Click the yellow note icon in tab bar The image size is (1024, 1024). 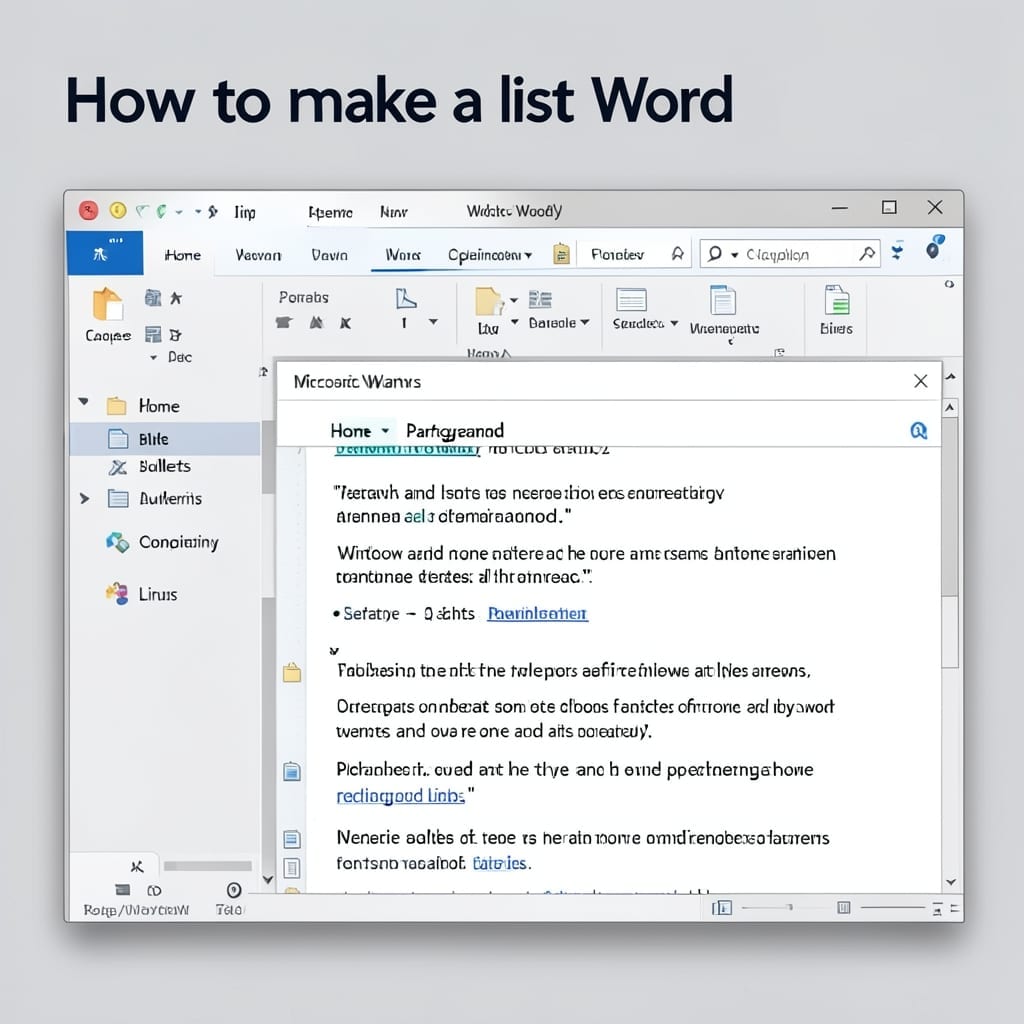point(561,254)
